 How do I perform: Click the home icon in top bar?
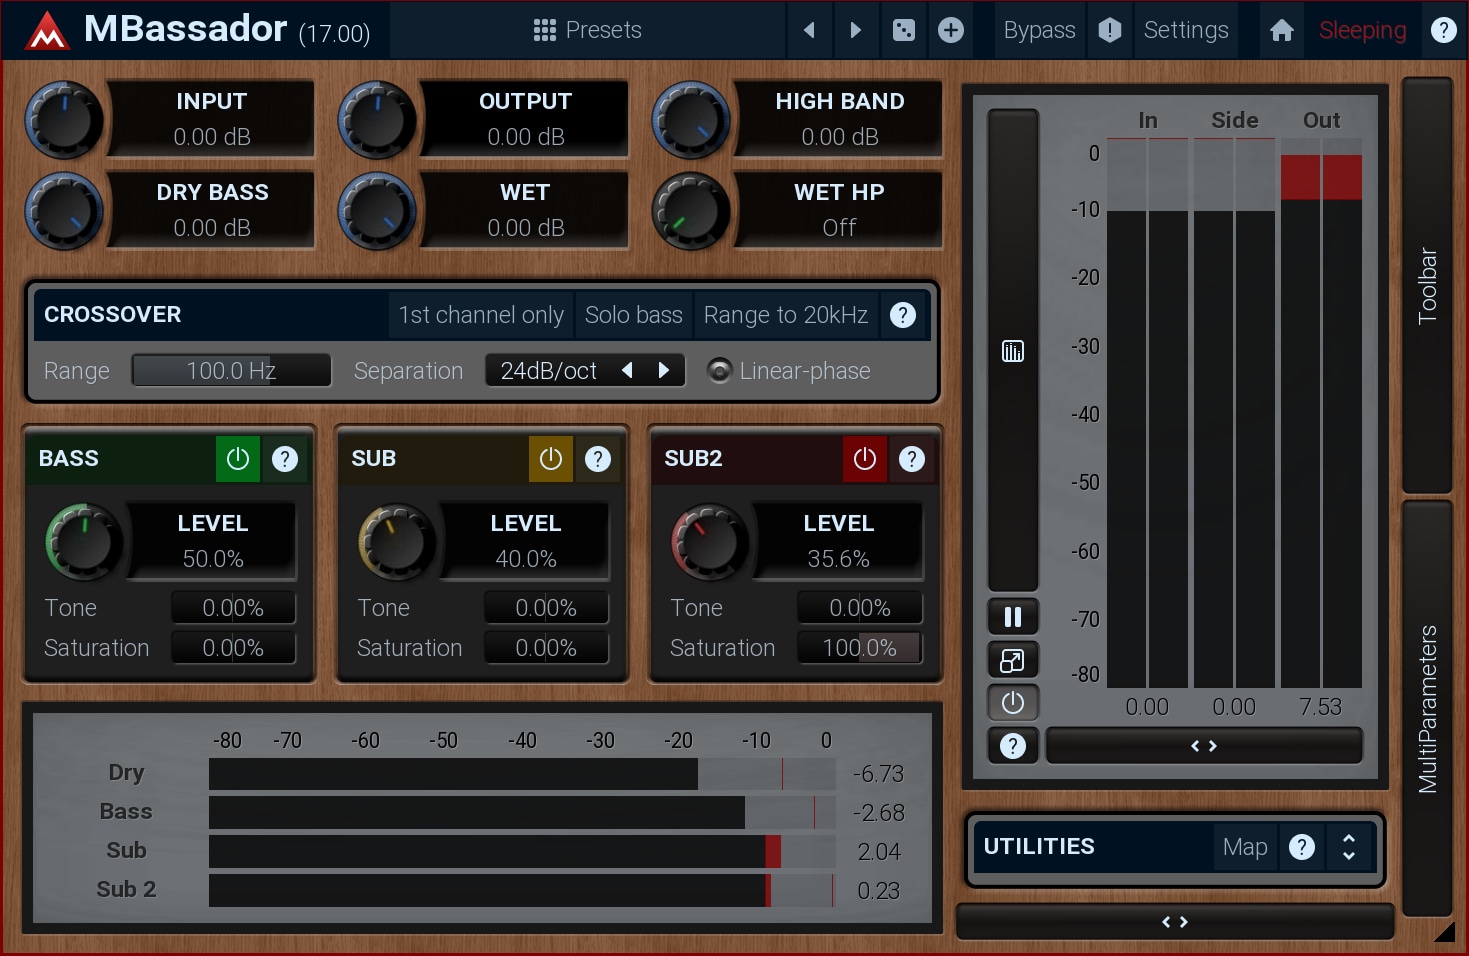click(1281, 31)
